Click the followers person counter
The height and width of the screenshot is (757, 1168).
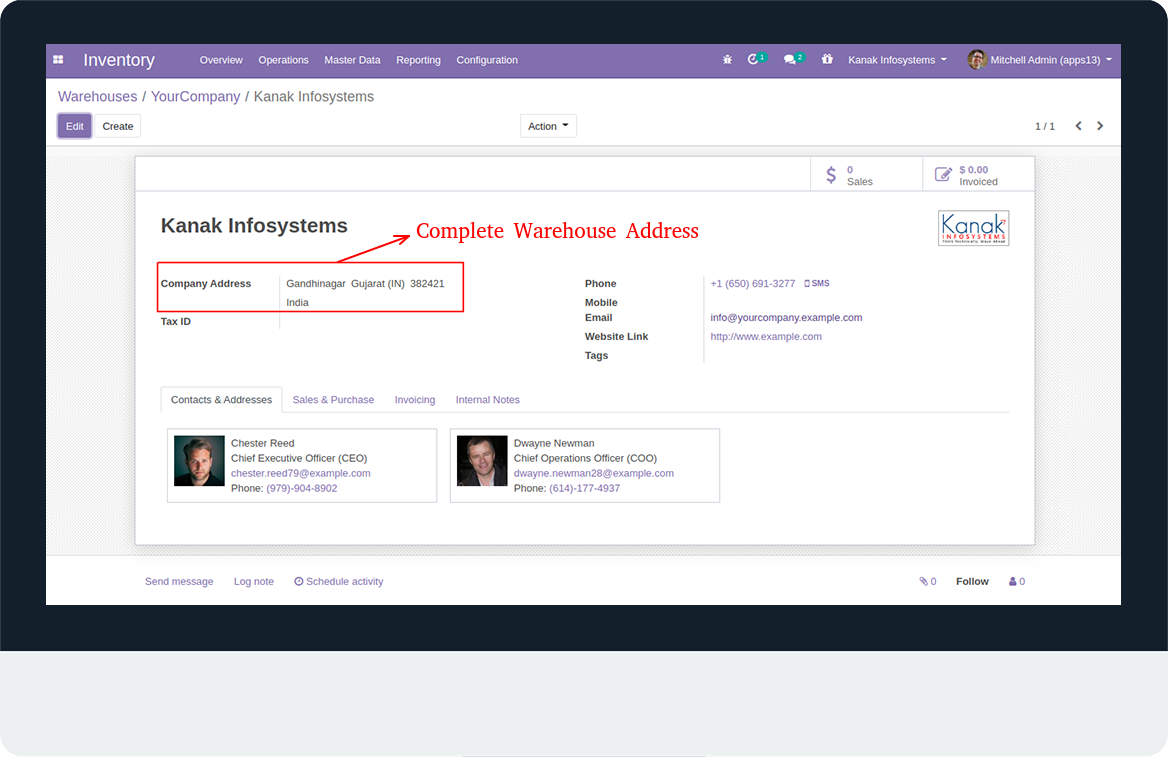click(1017, 581)
